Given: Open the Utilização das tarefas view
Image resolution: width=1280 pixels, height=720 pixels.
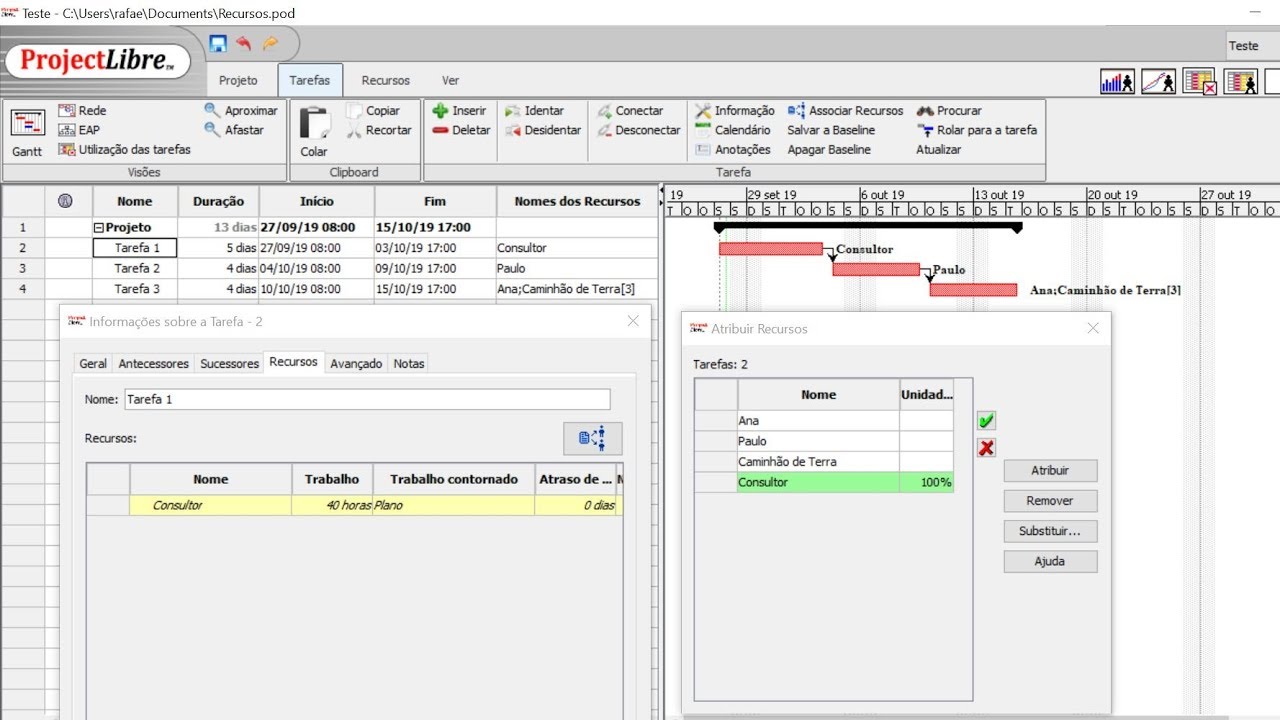Looking at the screenshot, I should click(x=124, y=150).
